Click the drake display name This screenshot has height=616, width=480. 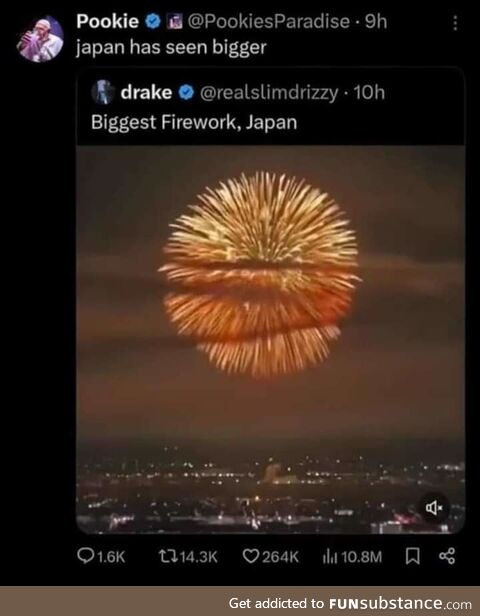146,93
